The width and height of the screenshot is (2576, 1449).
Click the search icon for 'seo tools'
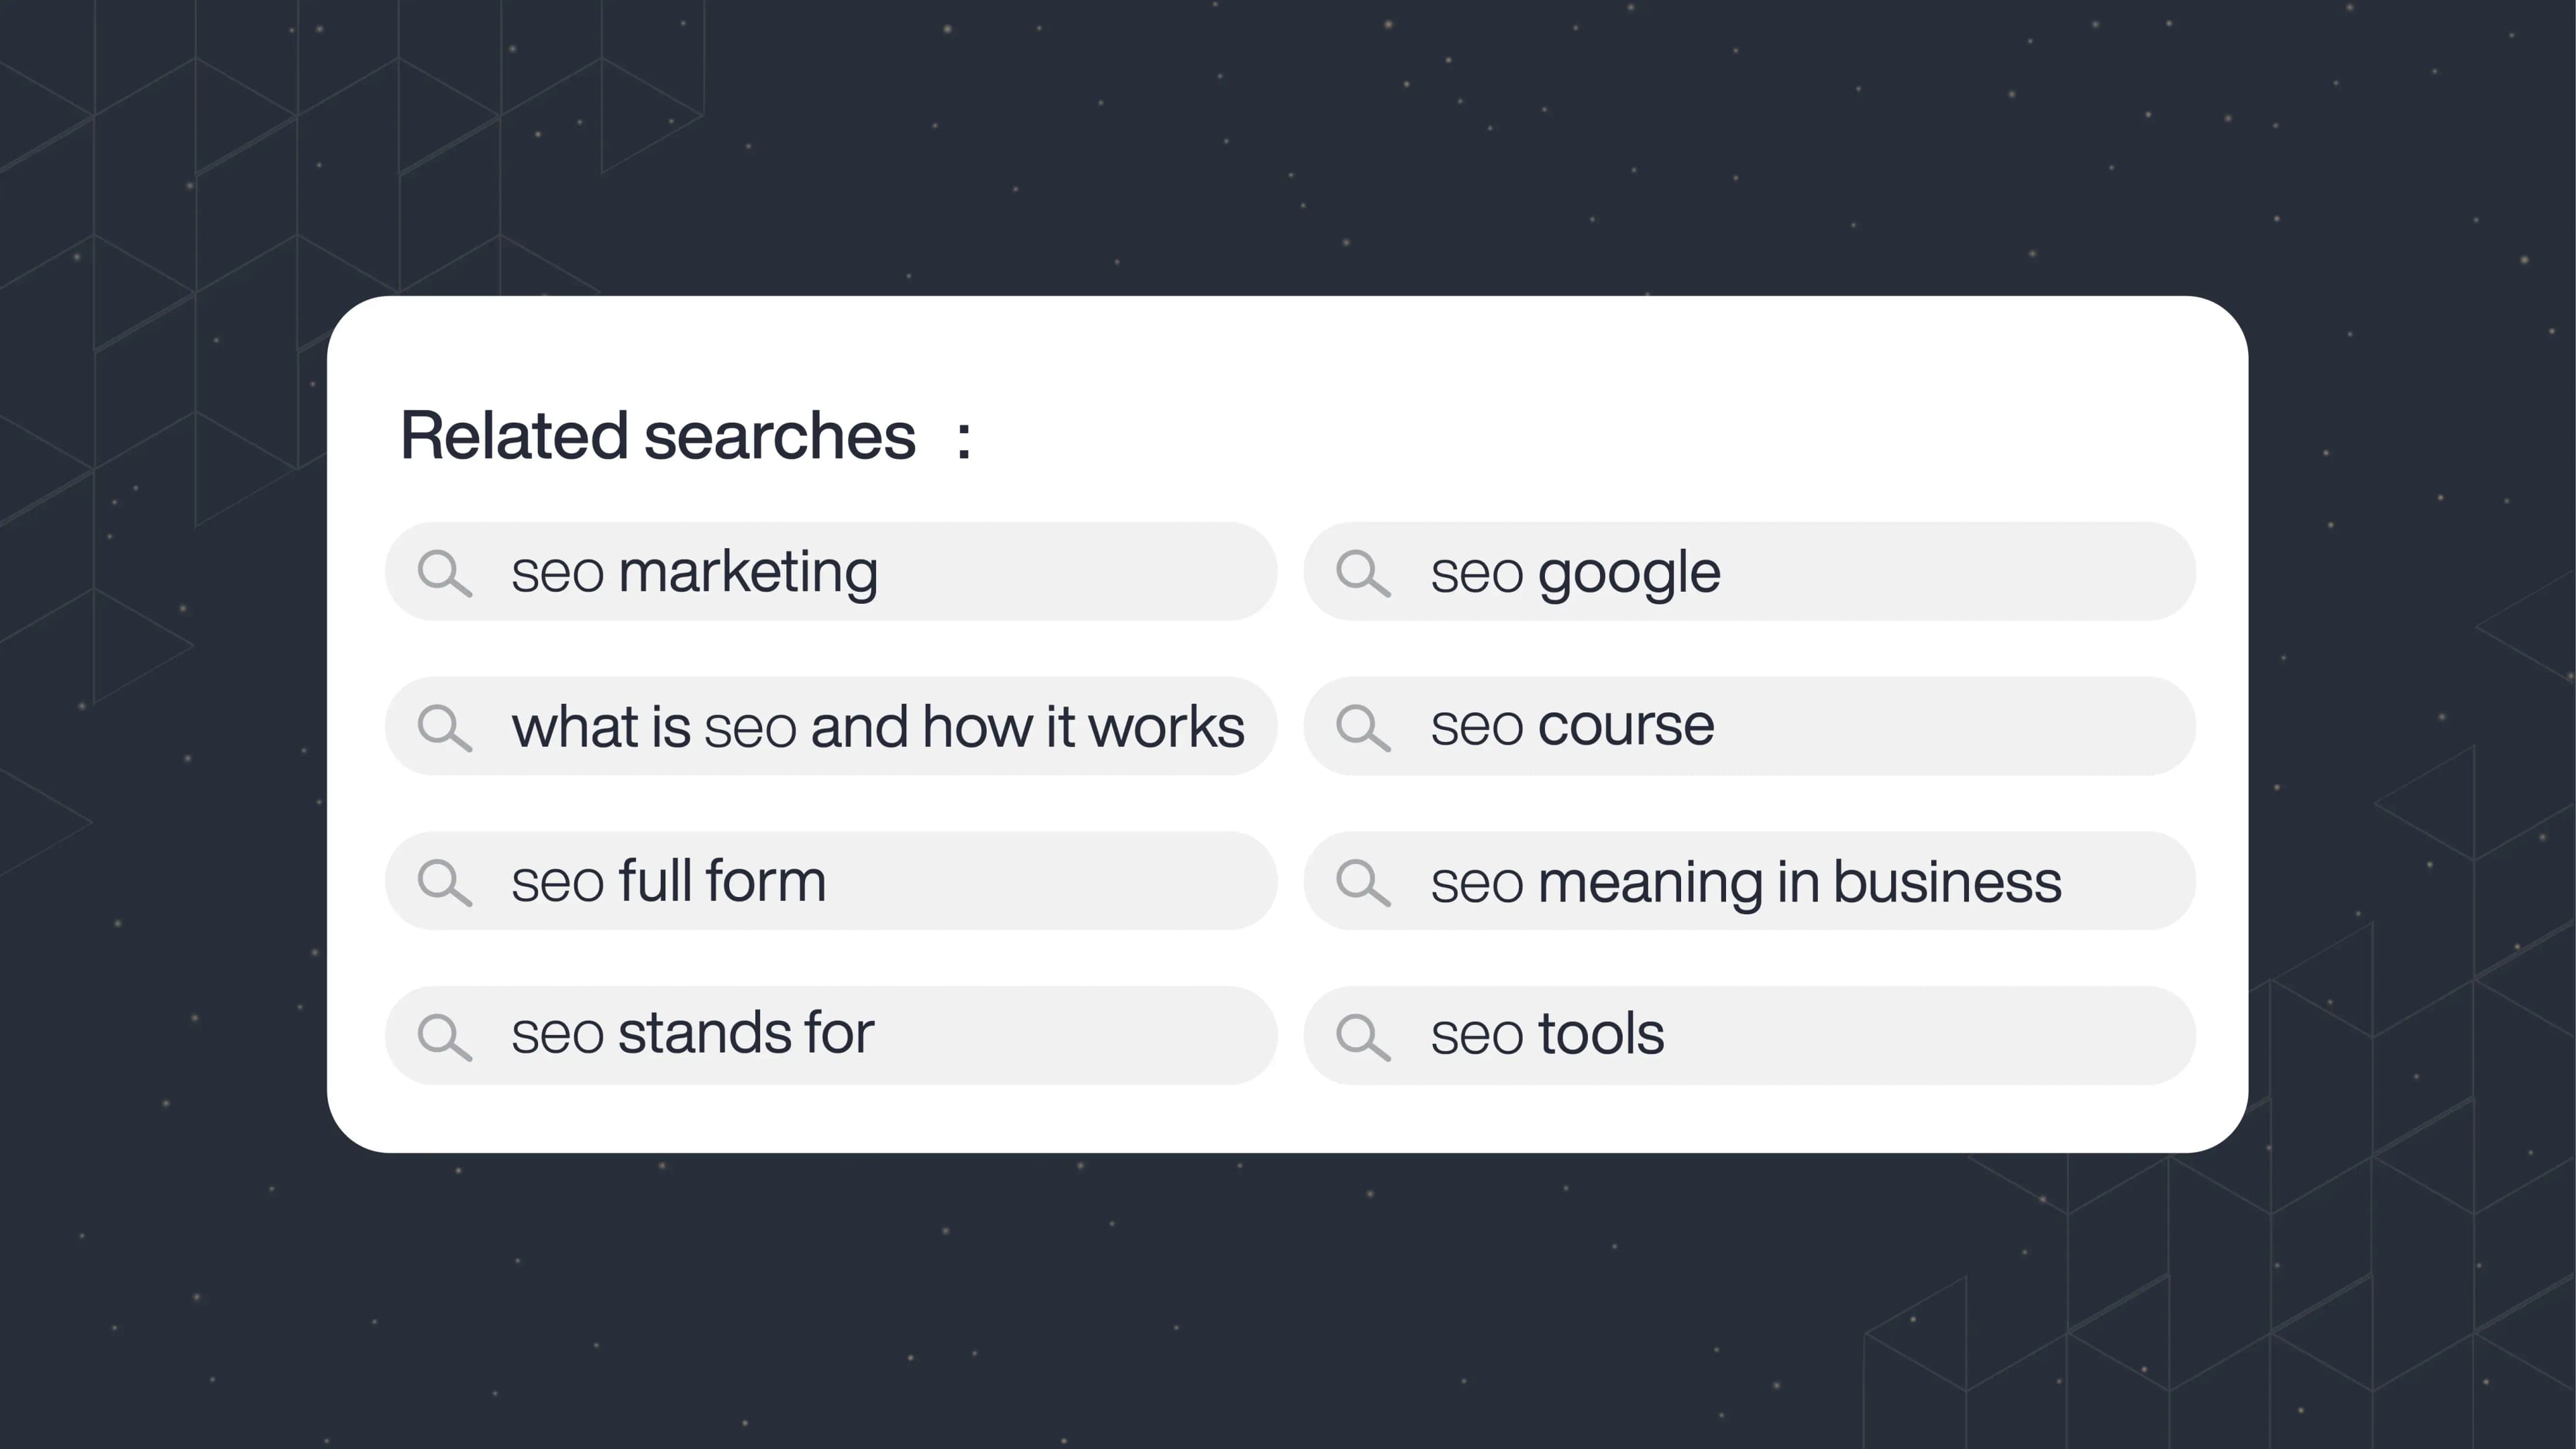click(x=1362, y=1033)
